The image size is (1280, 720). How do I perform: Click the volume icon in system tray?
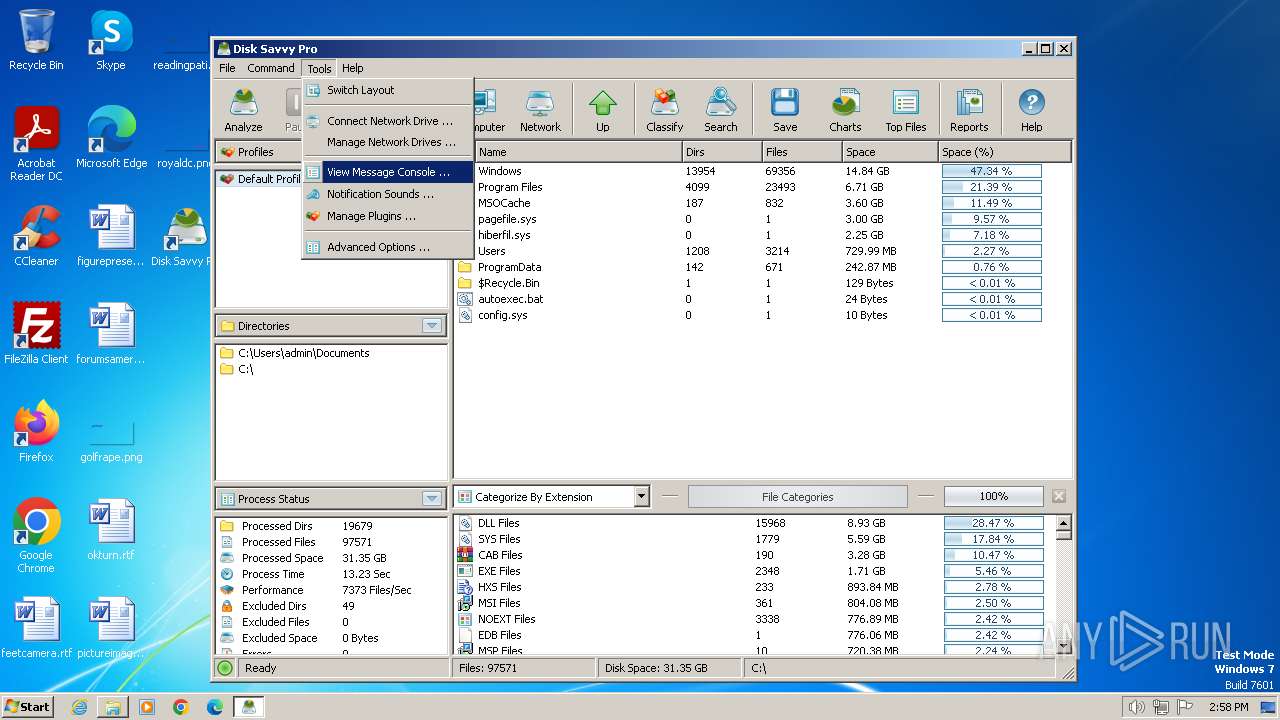pos(1136,707)
